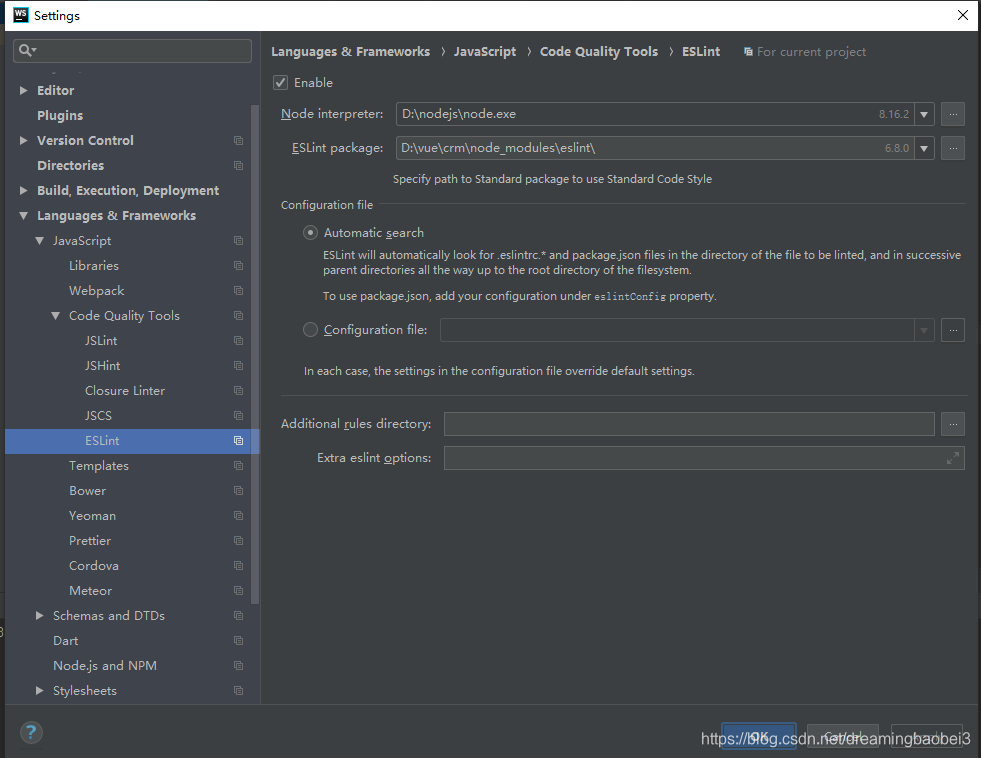Click project-level icon on selected ESLint row
The width and height of the screenshot is (981, 758).
pos(238,440)
